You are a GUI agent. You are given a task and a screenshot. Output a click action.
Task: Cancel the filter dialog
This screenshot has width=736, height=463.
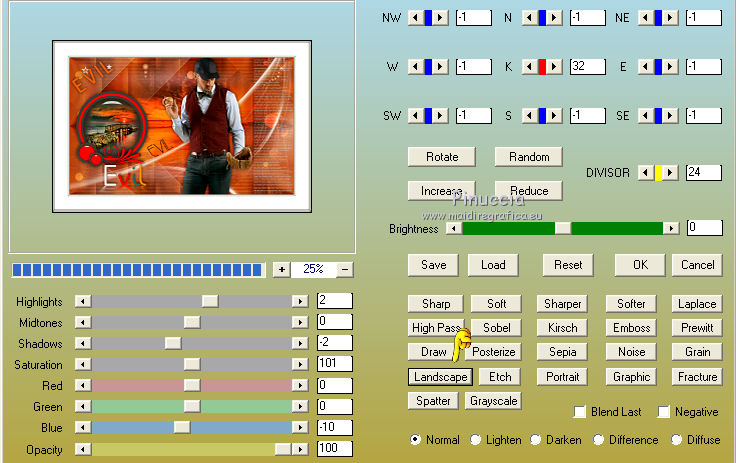pos(698,265)
